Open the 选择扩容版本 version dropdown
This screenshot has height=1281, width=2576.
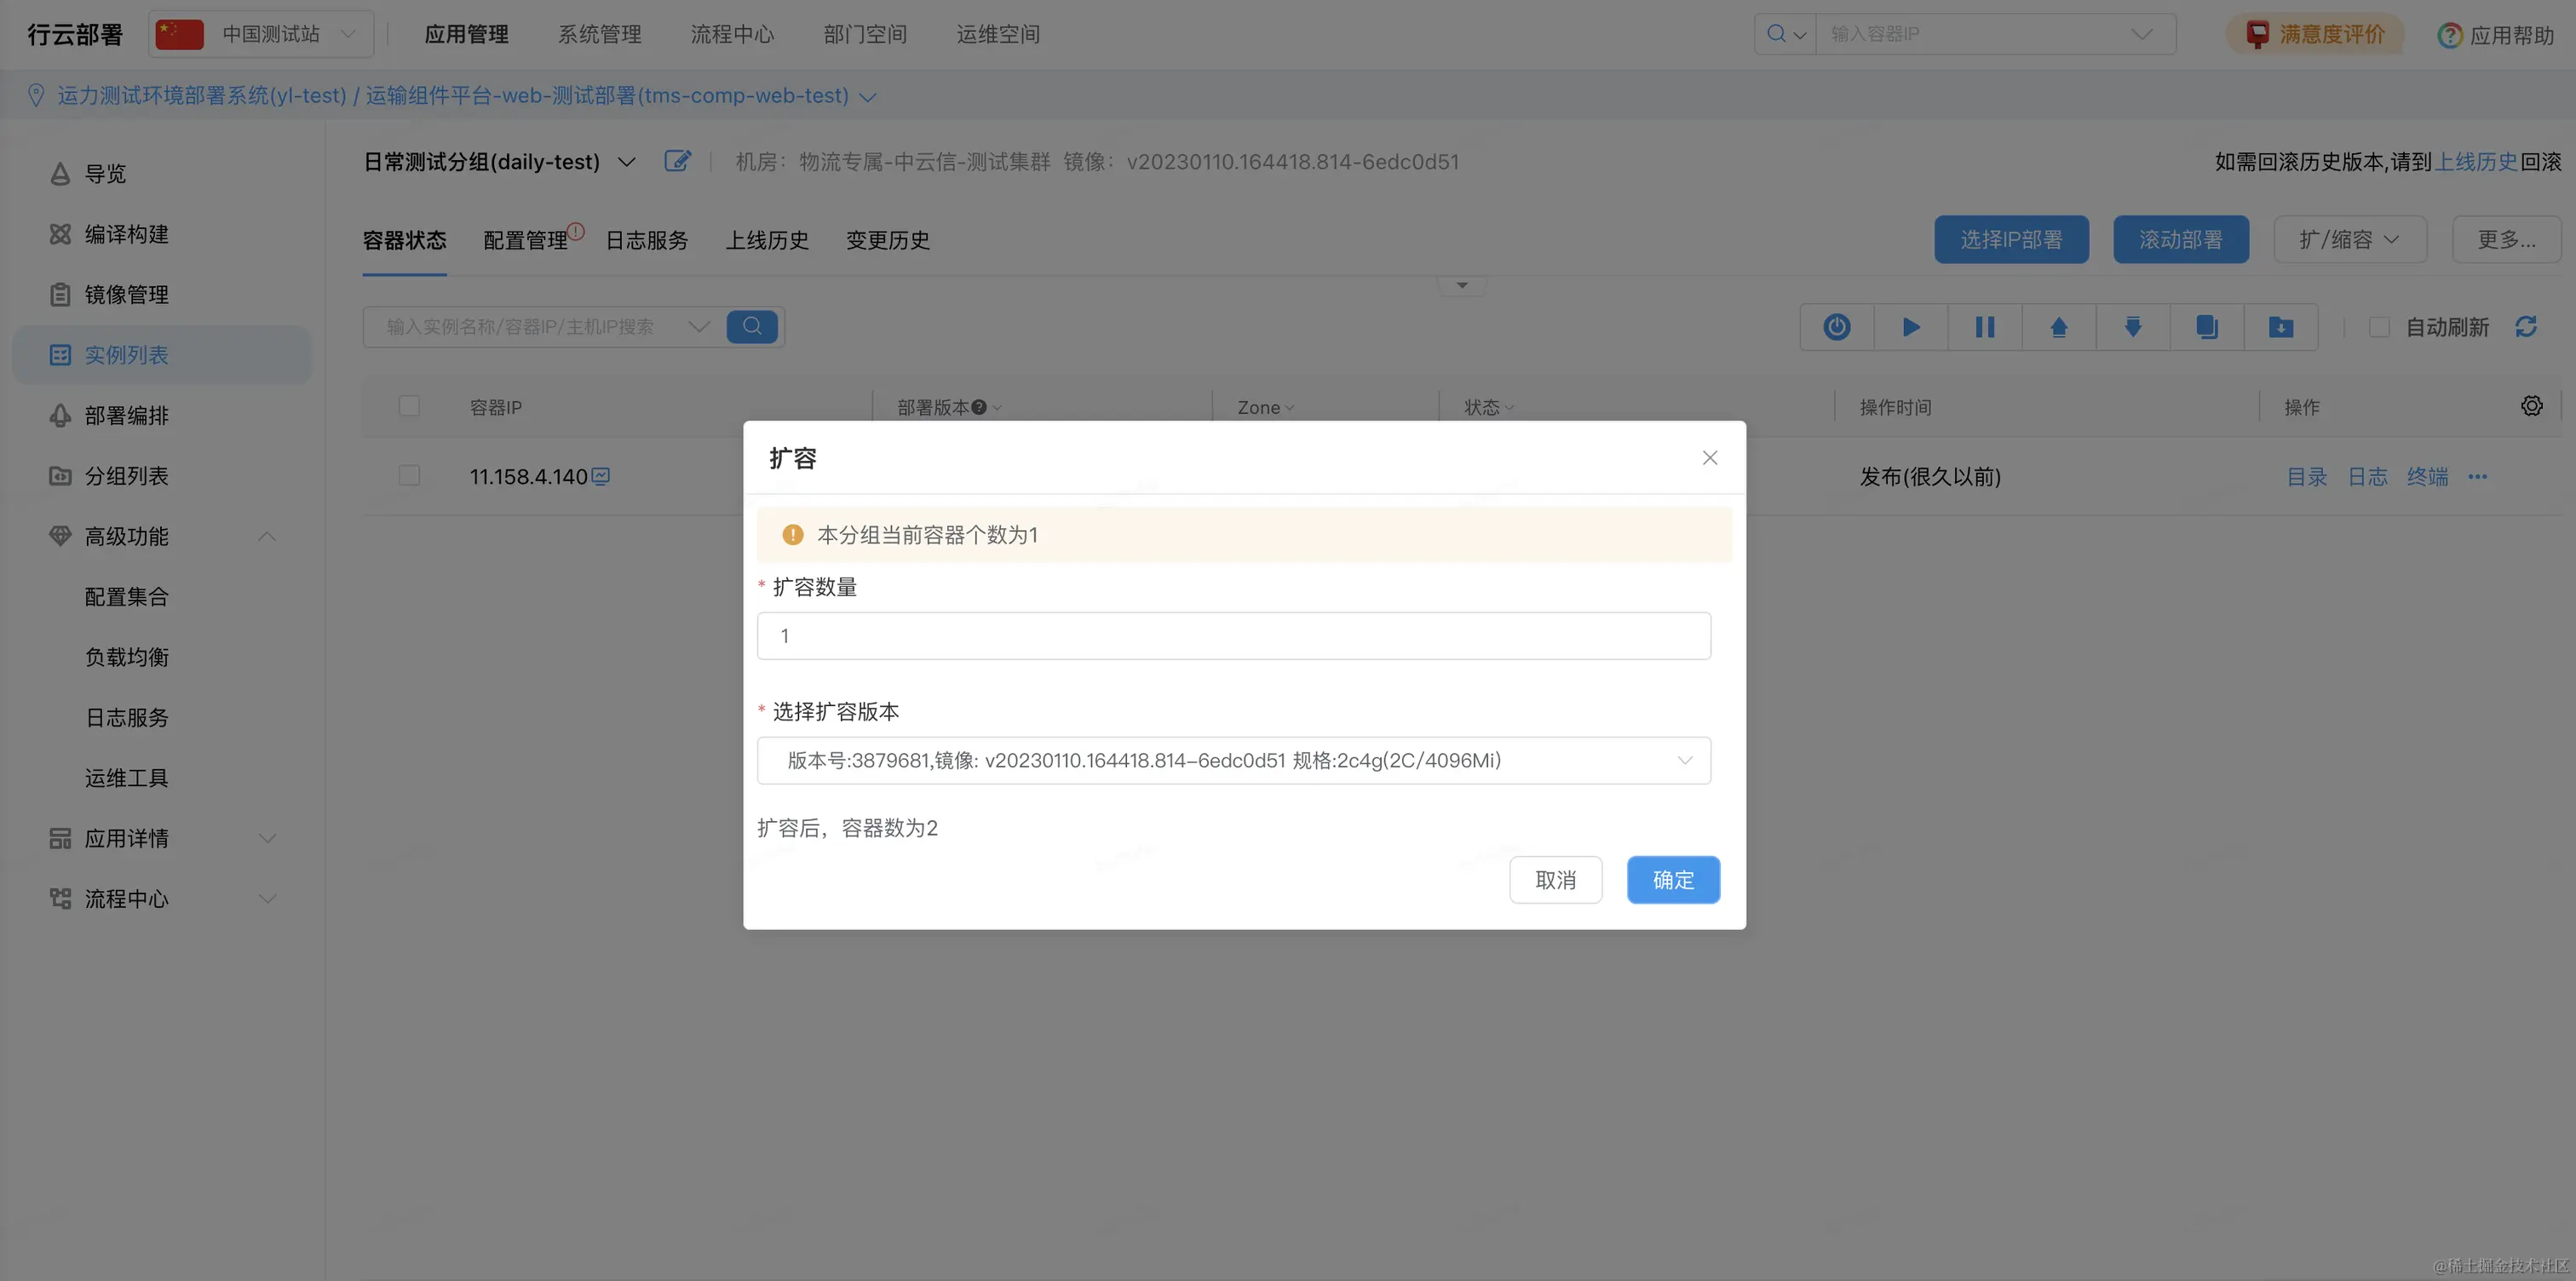coord(1233,760)
